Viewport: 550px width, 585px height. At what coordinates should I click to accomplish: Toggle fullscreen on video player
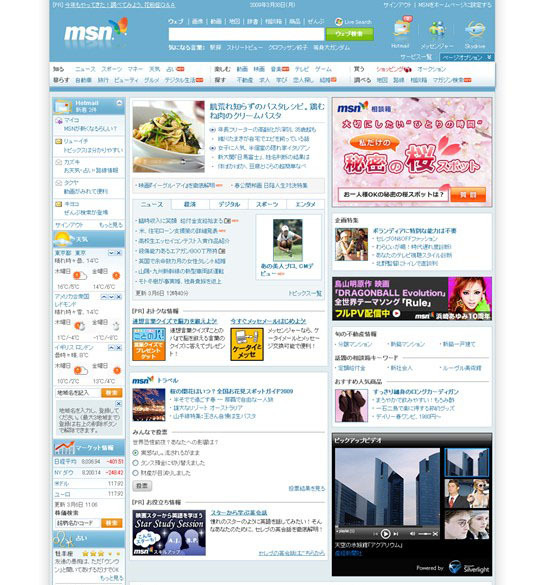click(435, 534)
